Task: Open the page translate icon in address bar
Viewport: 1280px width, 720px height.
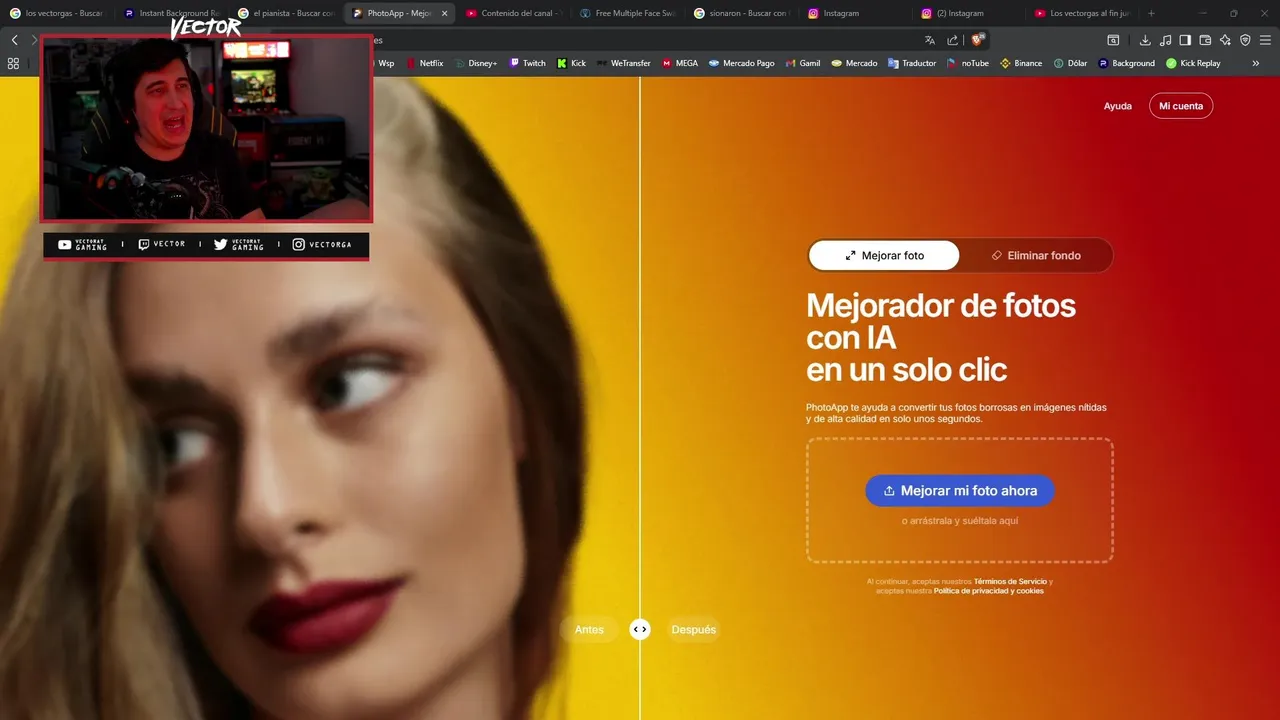Action: pyautogui.click(x=930, y=40)
